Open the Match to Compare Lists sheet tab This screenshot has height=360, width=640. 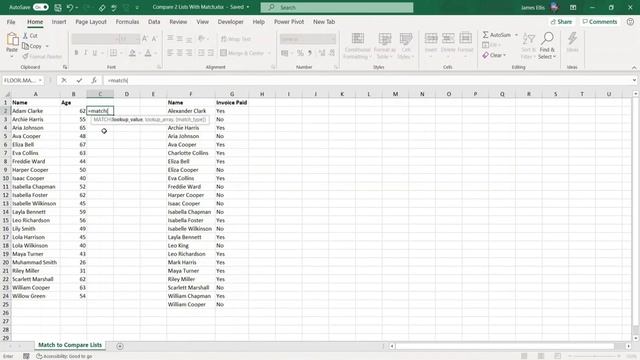point(70,345)
